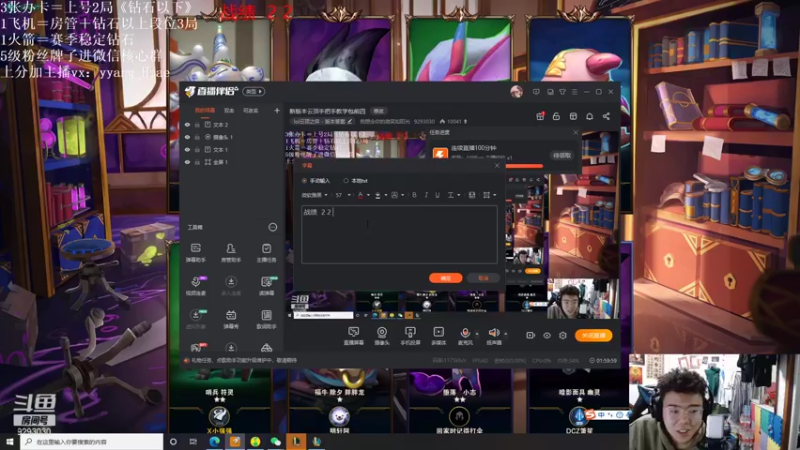Expand the speaker options arrow
The image size is (800, 450).
point(506,334)
